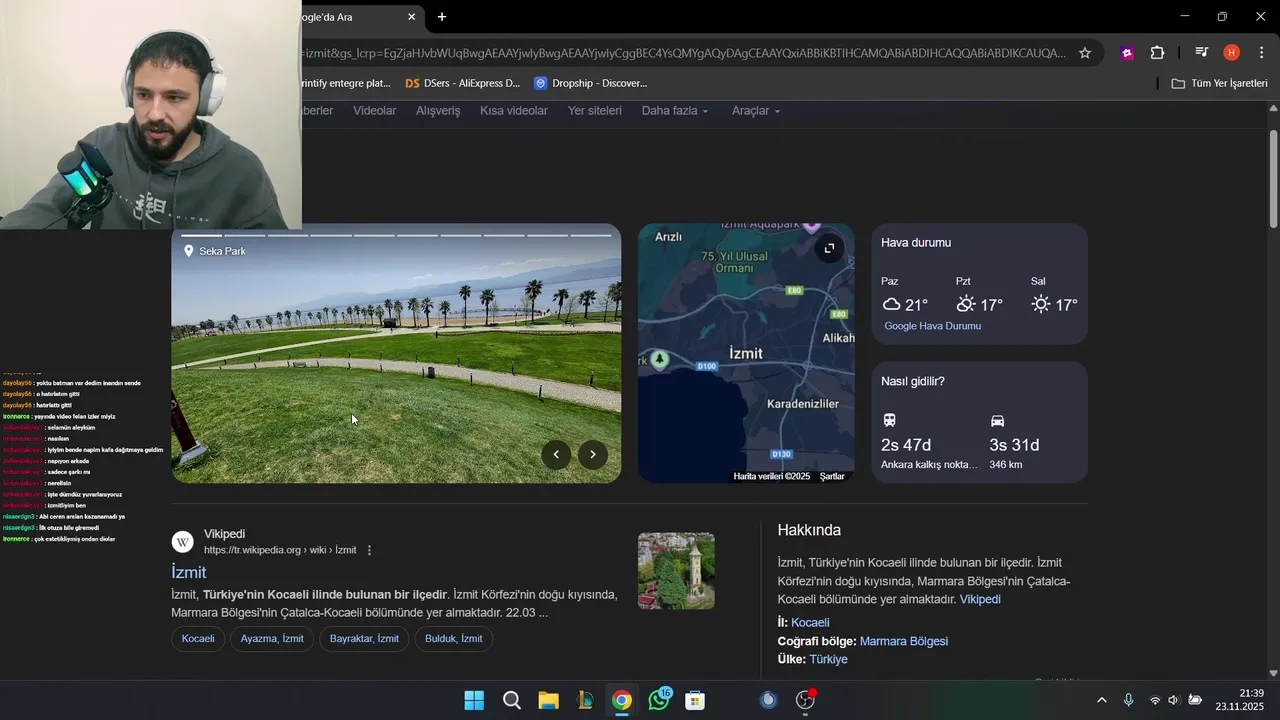
Task: Switch to the Yer siteleri search tab
Action: 595,111
